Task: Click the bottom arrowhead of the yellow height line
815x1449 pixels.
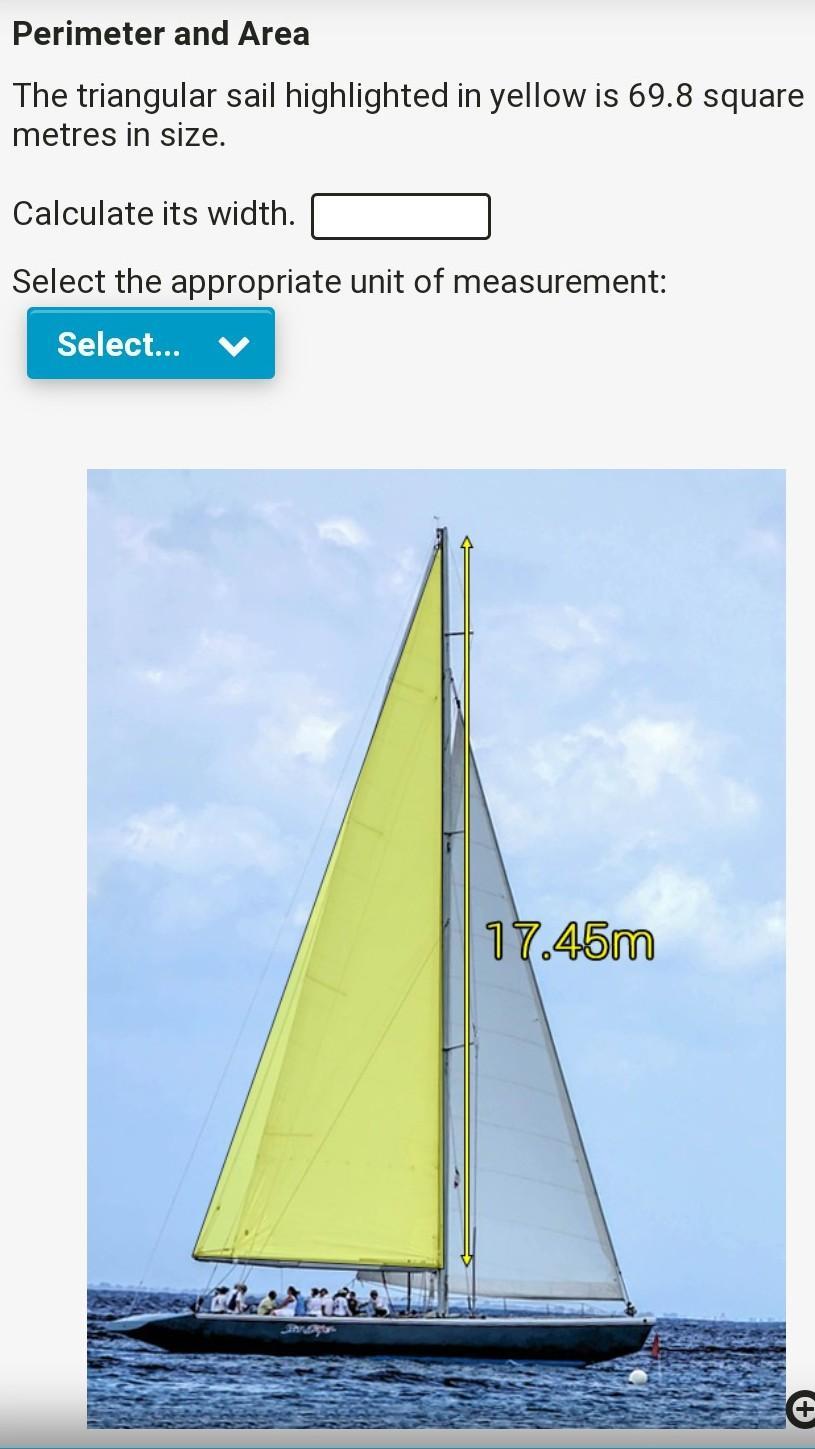Action: click(x=466, y=1258)
